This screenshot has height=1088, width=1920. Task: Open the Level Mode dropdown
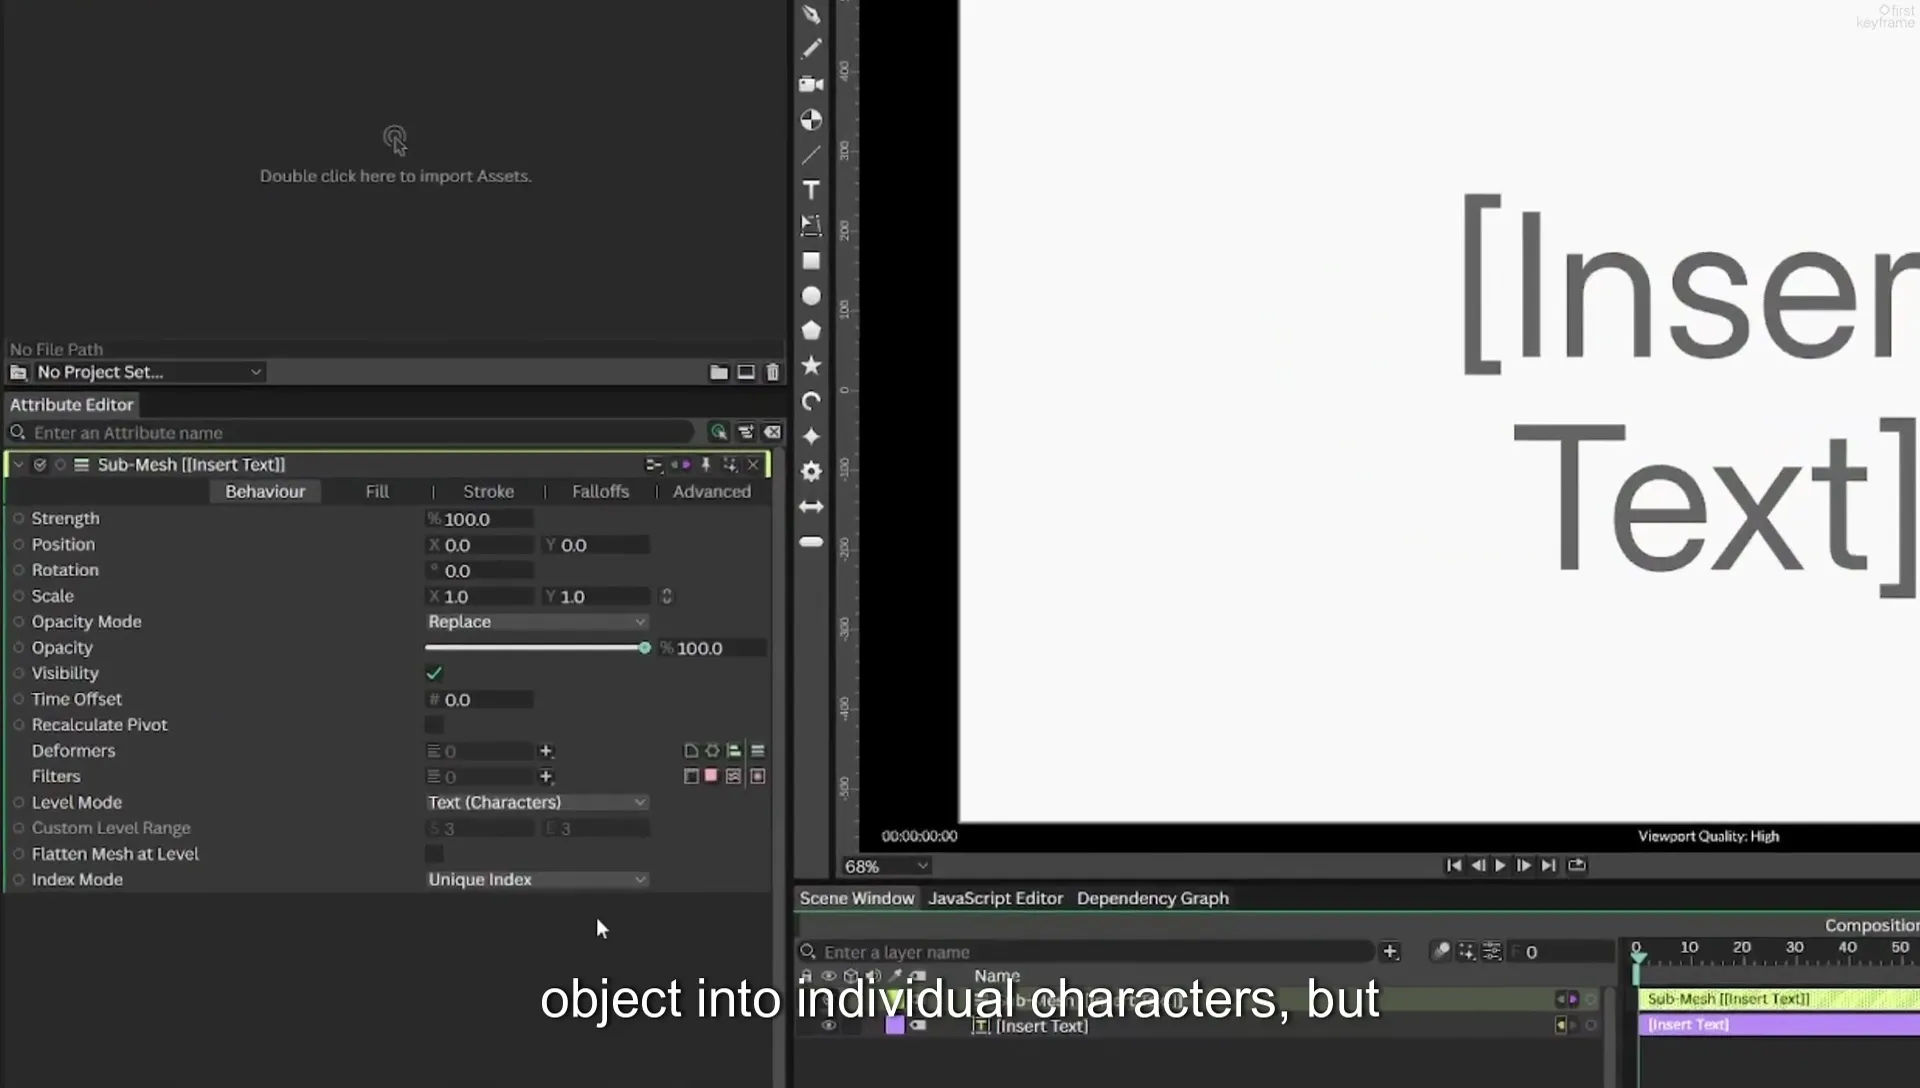[537, 803]
